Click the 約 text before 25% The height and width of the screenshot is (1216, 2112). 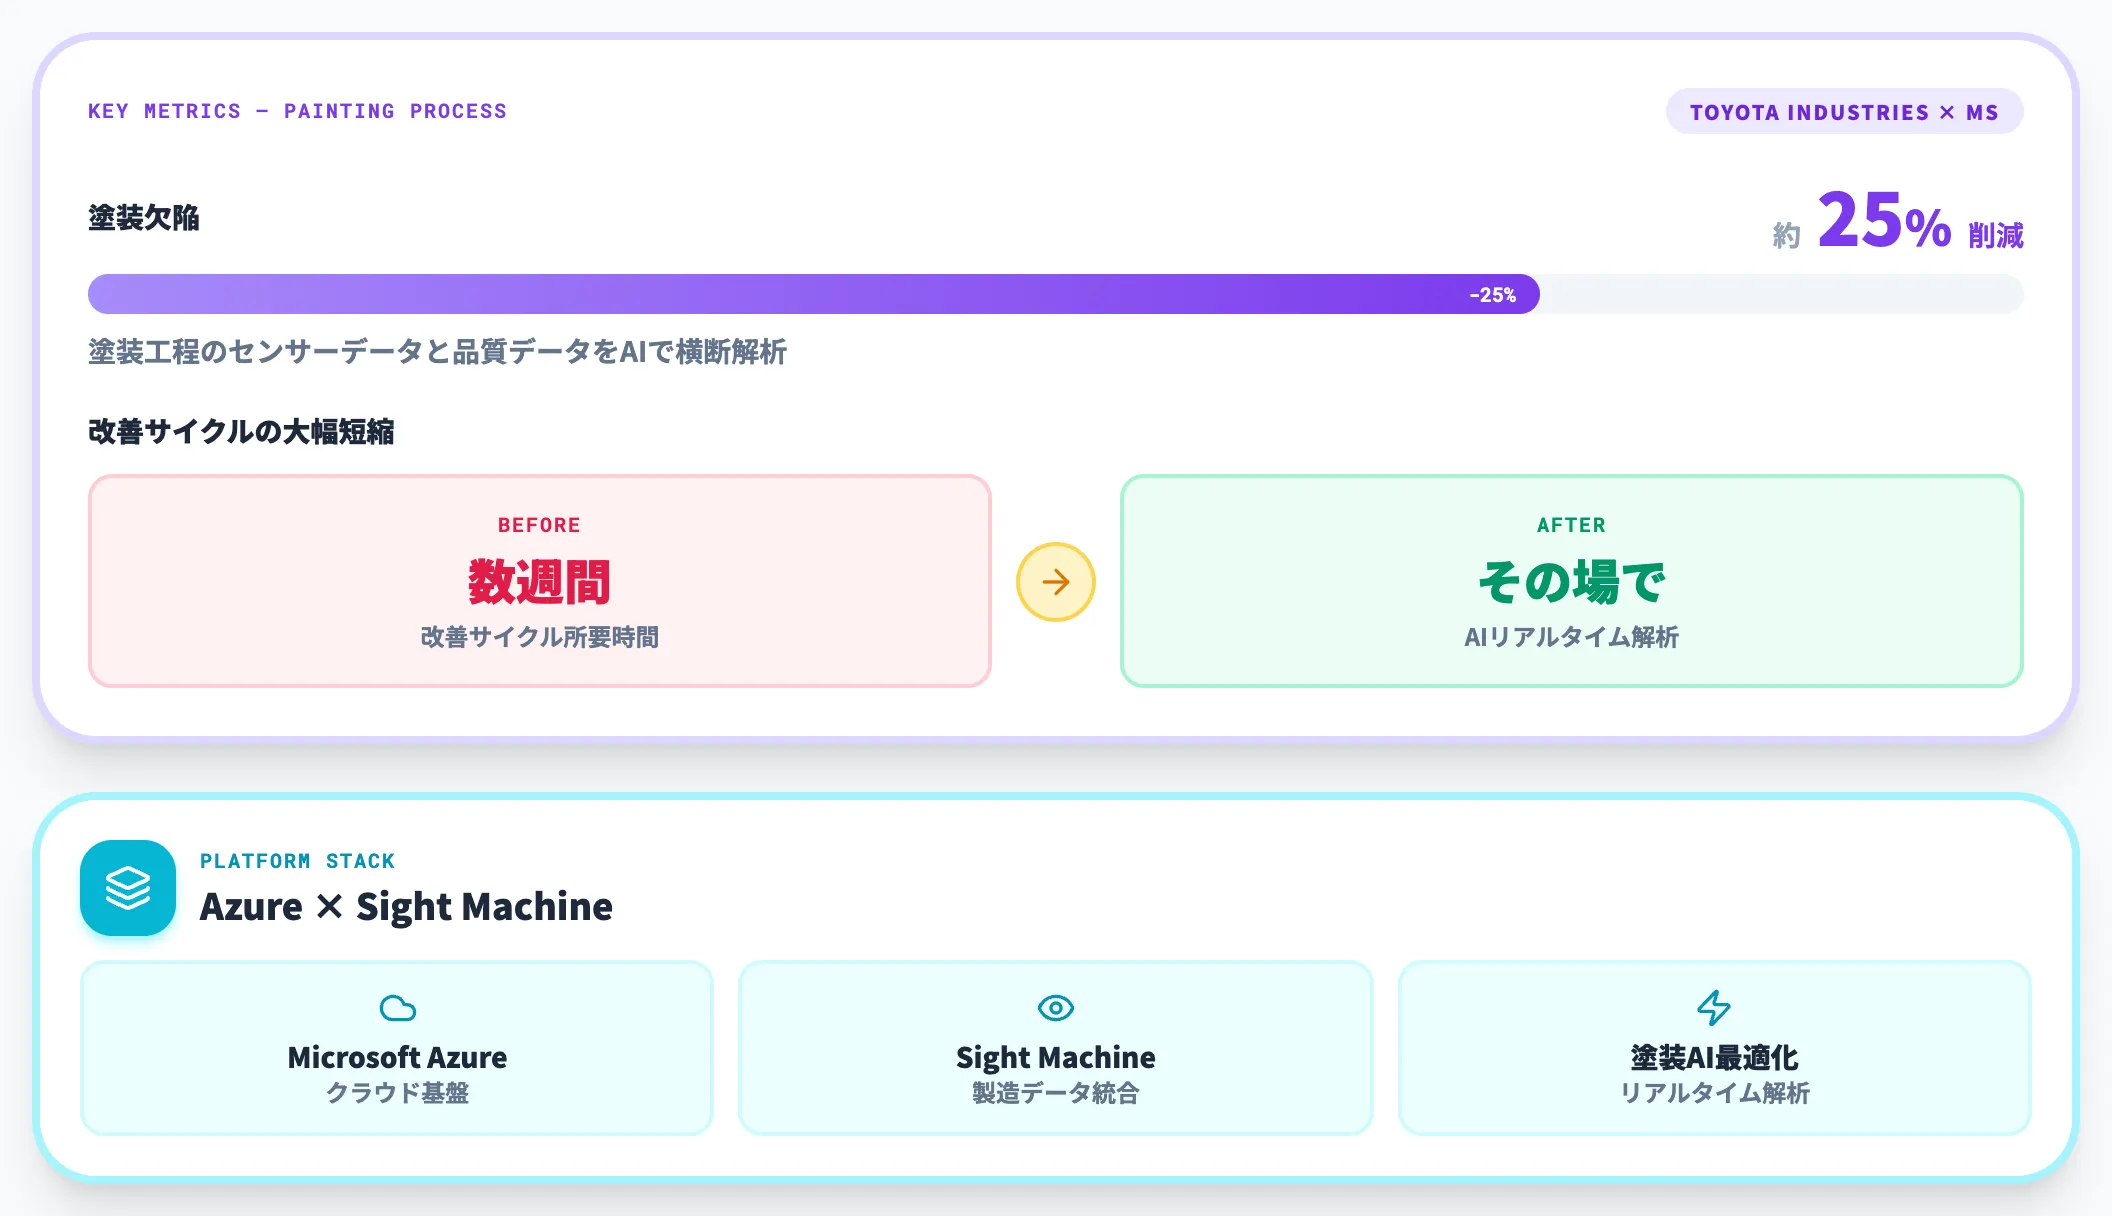click(1787, 236)
